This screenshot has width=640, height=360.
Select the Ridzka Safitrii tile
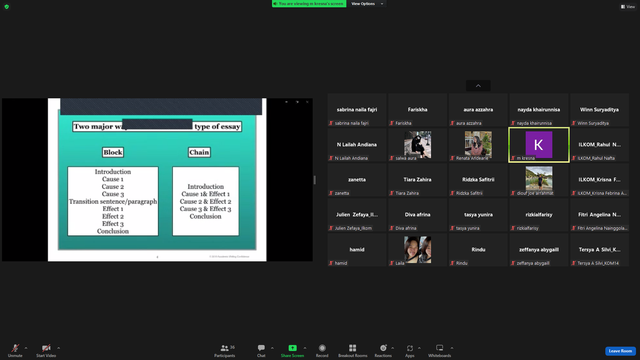pos(478,180)
